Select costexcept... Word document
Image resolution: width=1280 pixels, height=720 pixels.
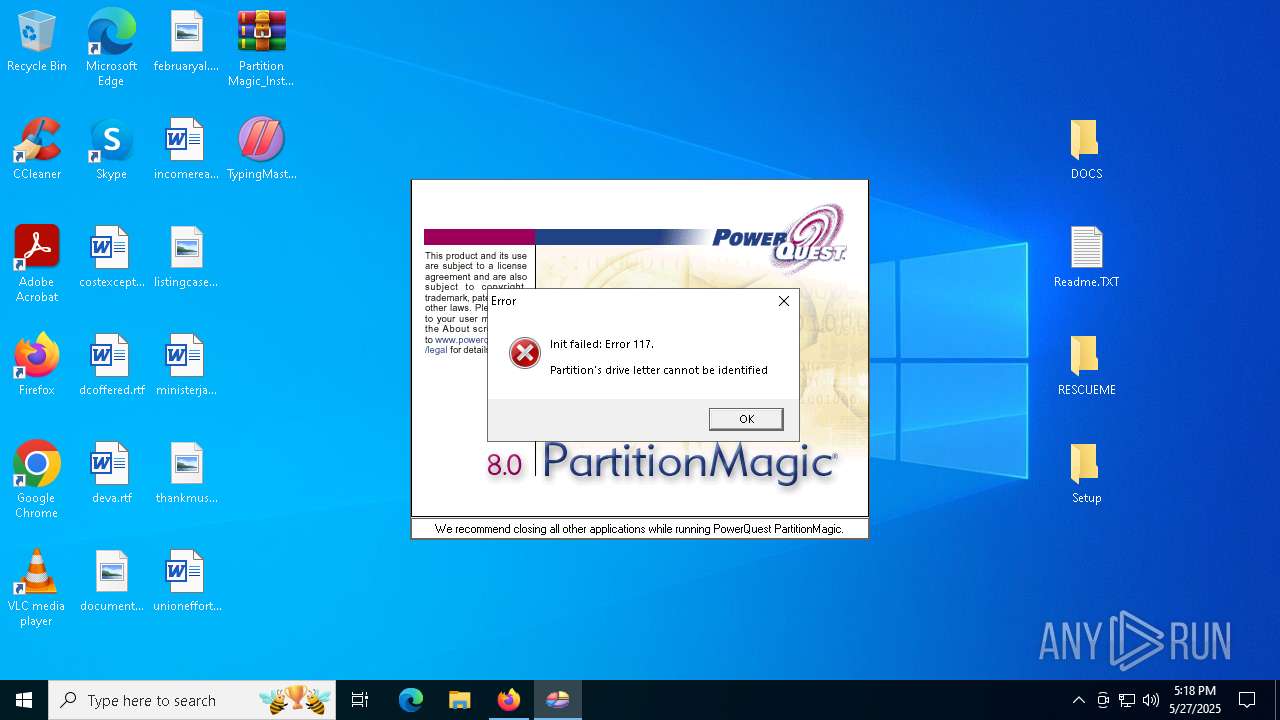[x=111, y=258]
